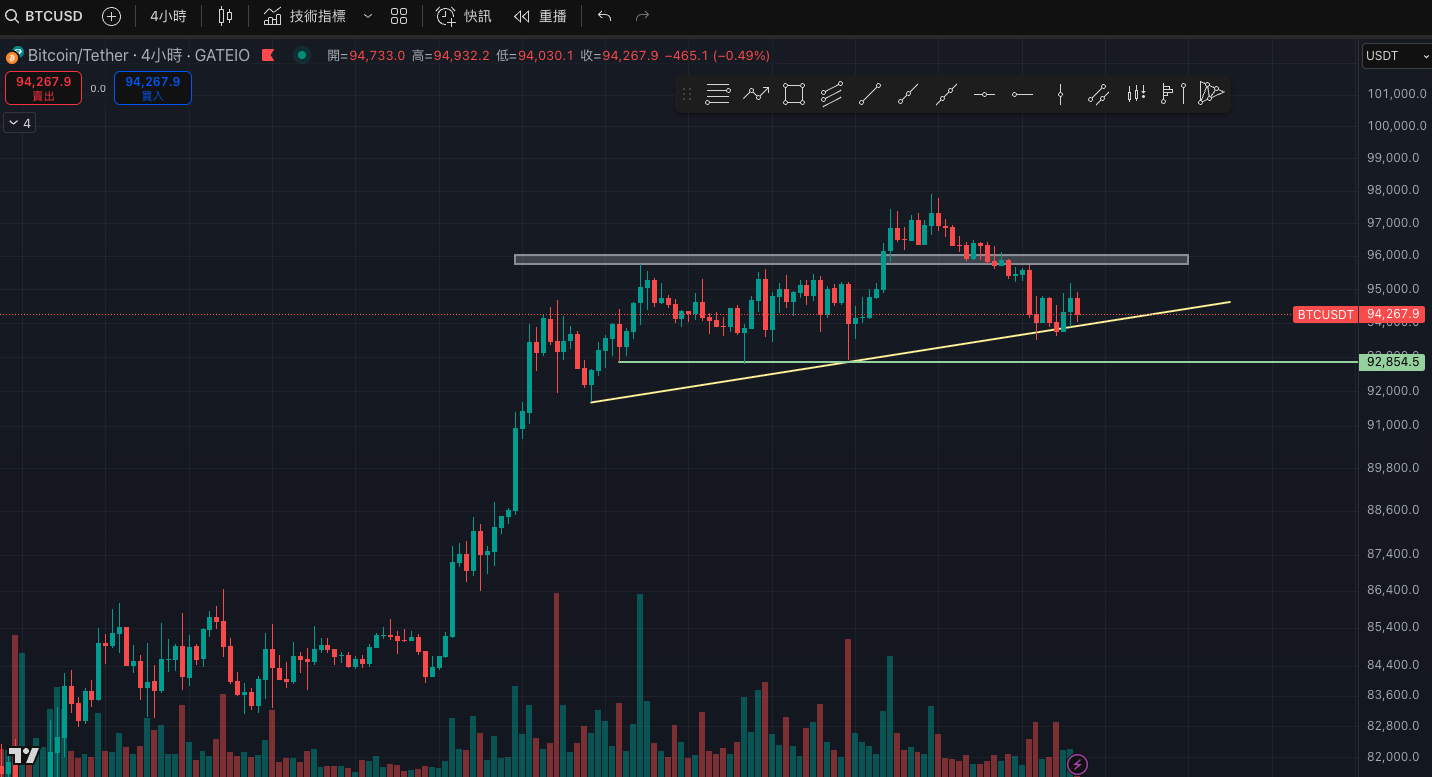
Task: Expand the collapsed indicator legend showing 4
Action: coord(19,123)
